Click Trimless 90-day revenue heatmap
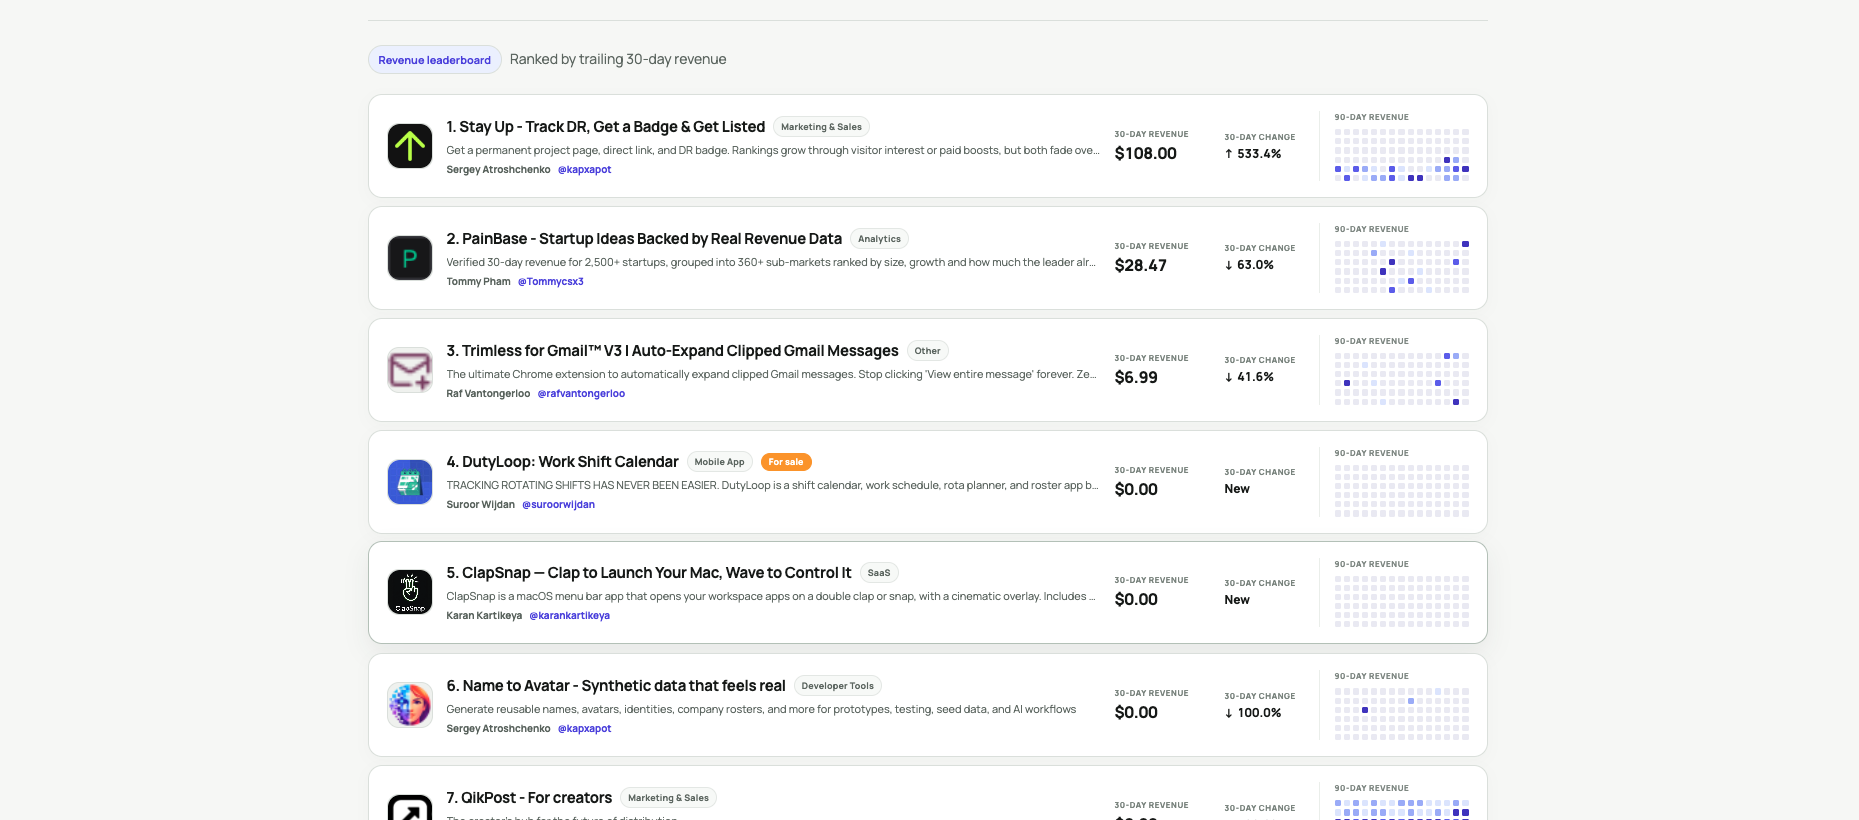Viewport: 1859px width, 820px height. (x=1402, y=378)
